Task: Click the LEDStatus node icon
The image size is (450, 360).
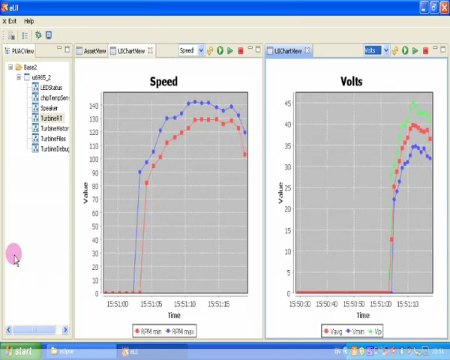Action: (35, 87)
